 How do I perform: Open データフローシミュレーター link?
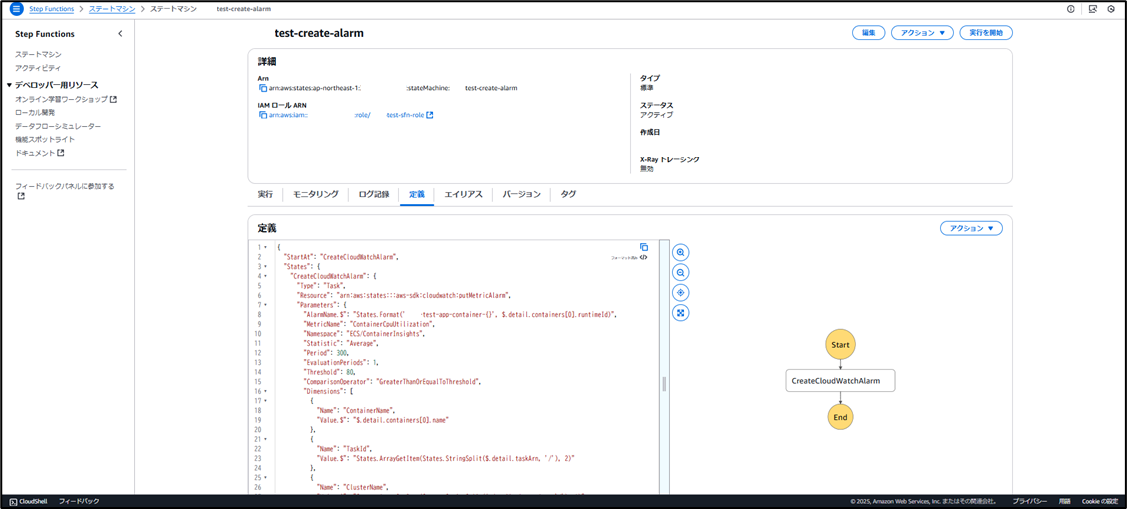coord(58,126)
